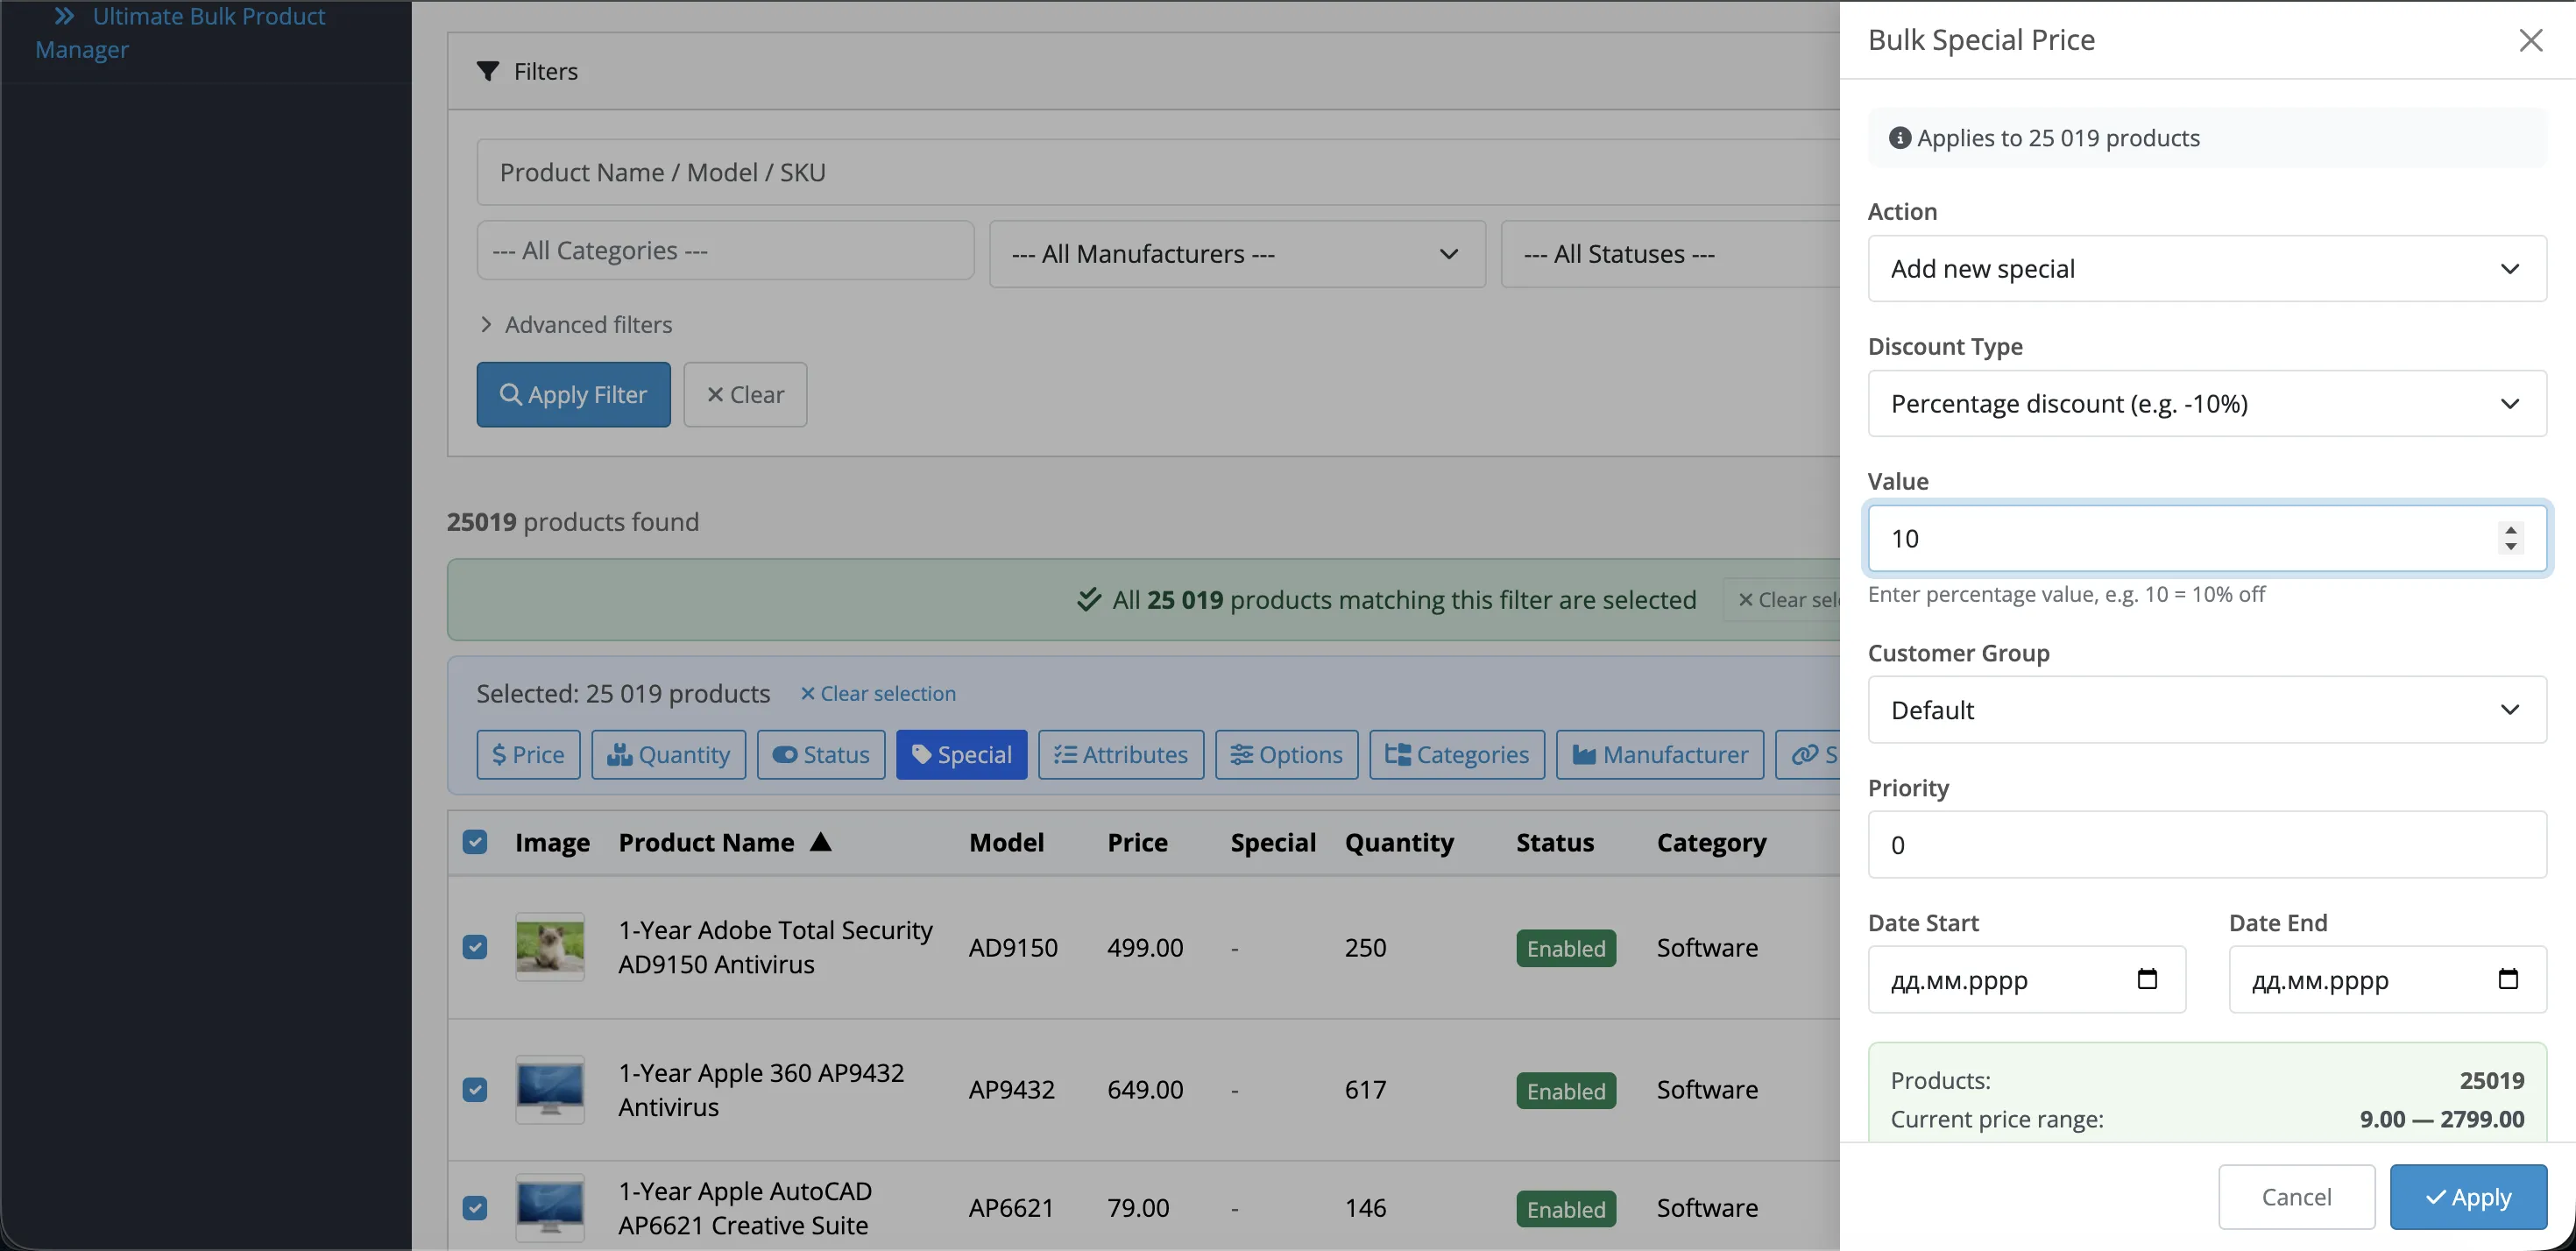Close the Bulk Special Price panel

2530,40
